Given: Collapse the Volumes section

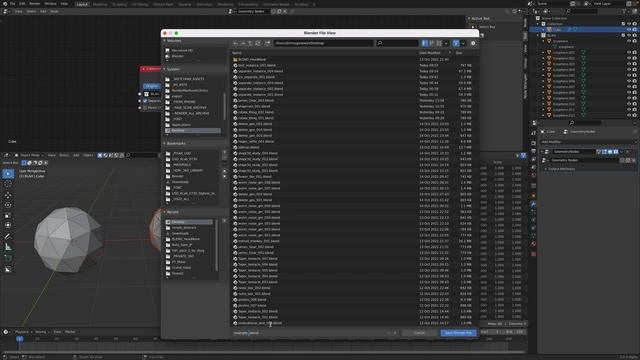Looking at the screenshot, I should coord(164,41).
